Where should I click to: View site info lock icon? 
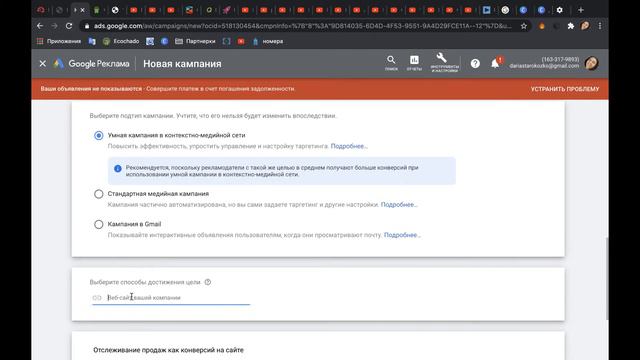coord(87,26)
